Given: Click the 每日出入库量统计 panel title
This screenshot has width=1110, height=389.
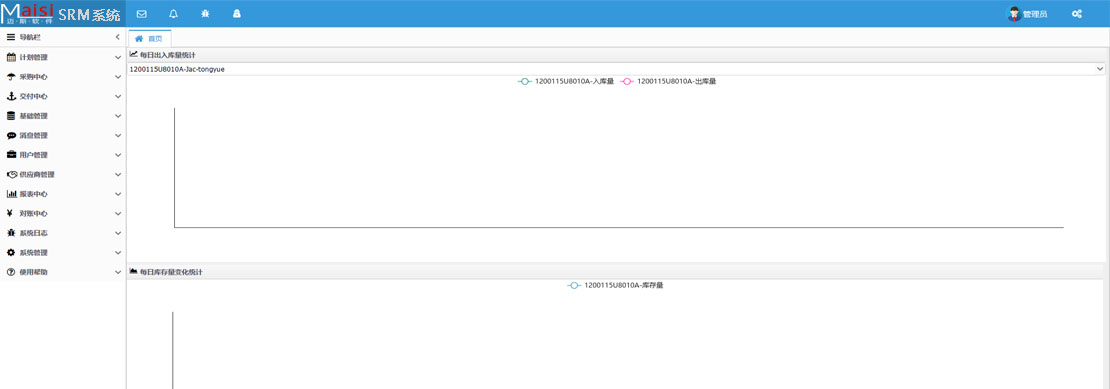Looking at the screenshot, I should pos(168,54).
